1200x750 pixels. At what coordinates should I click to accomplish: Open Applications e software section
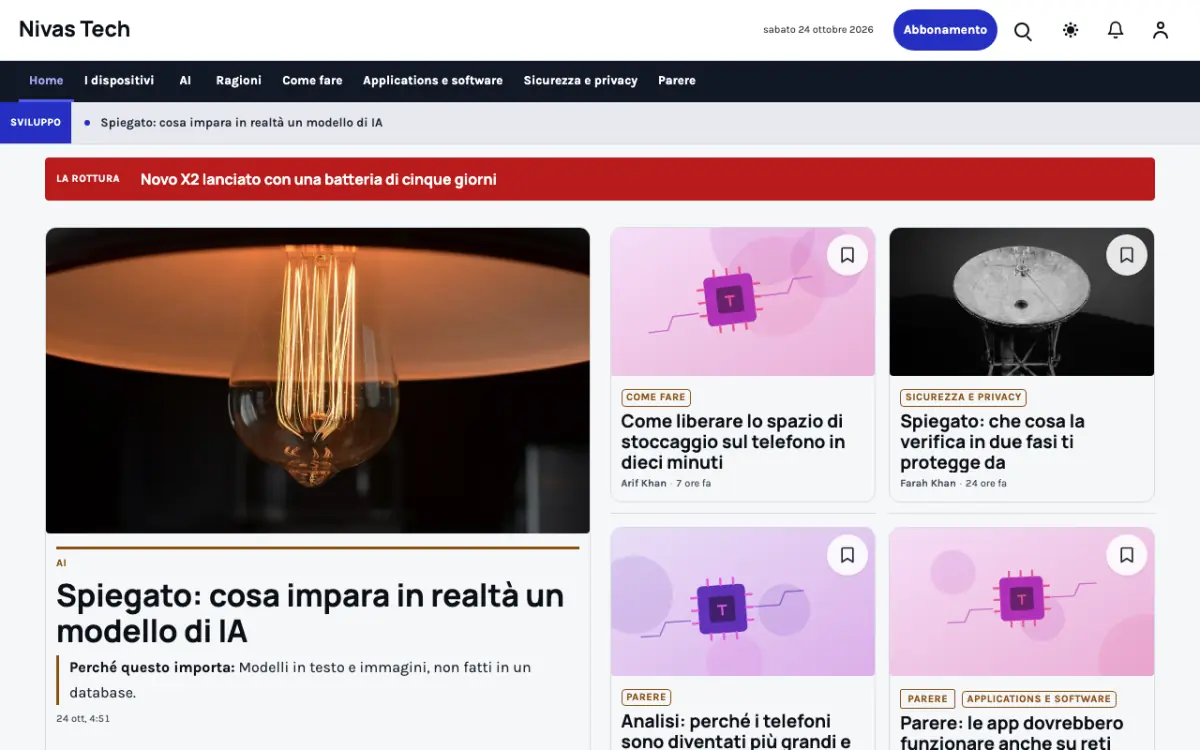[x=433, y=81]
